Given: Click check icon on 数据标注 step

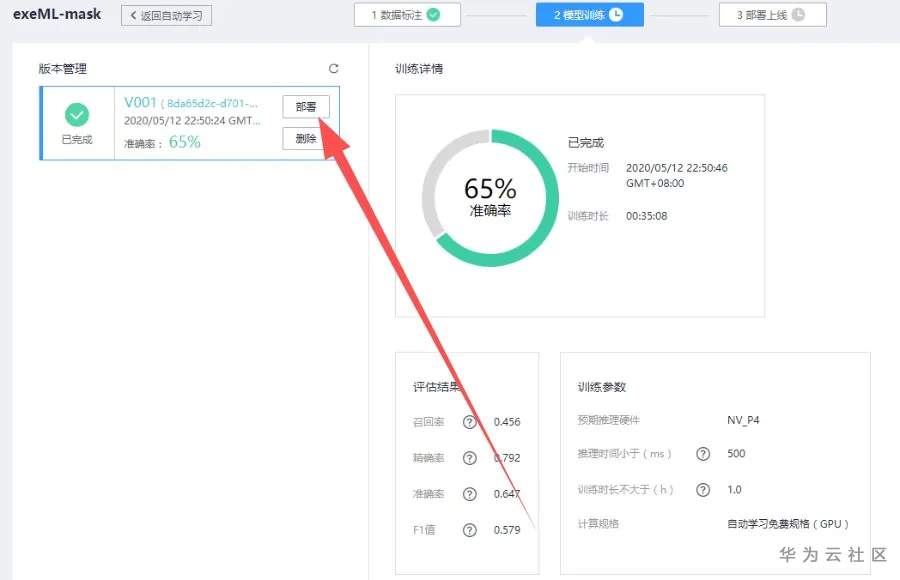Looking at the screenshot, I should (x=434, y=15).
